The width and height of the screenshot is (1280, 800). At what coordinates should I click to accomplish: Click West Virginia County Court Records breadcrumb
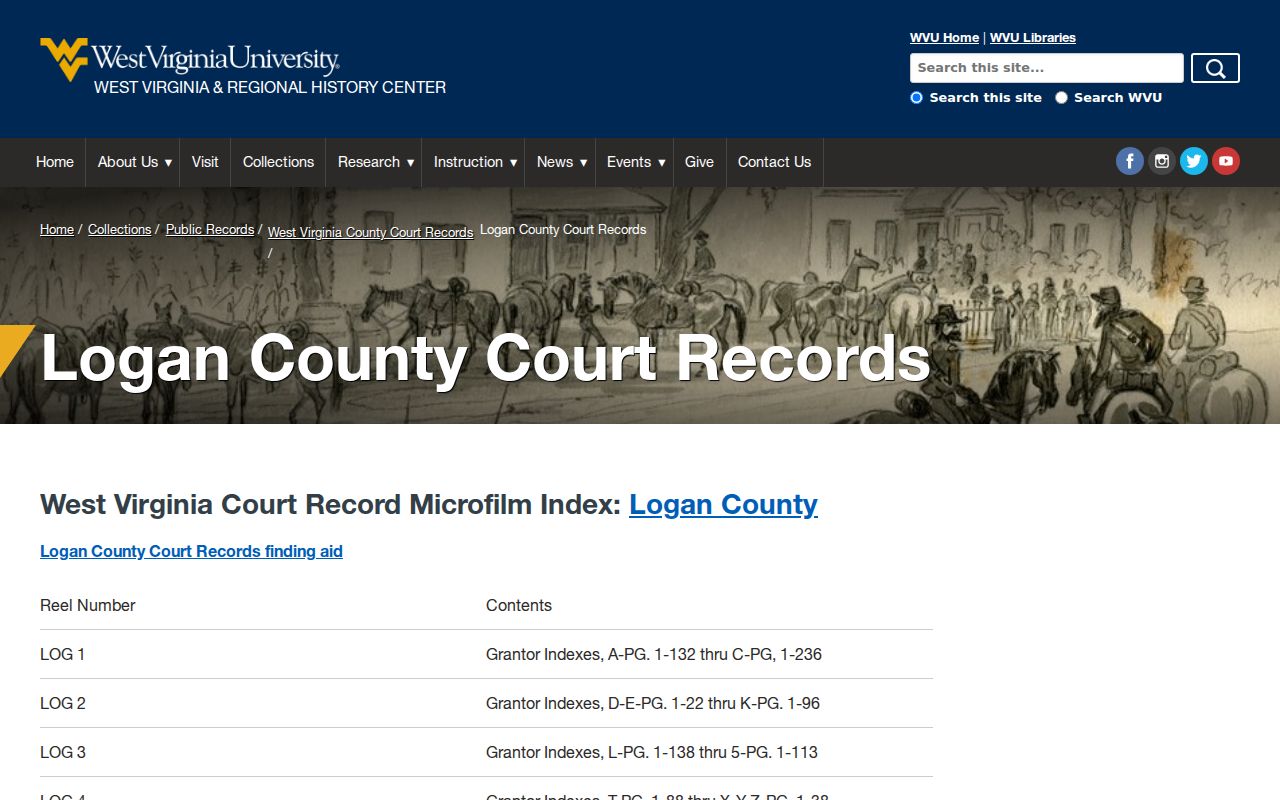(370, 232)
